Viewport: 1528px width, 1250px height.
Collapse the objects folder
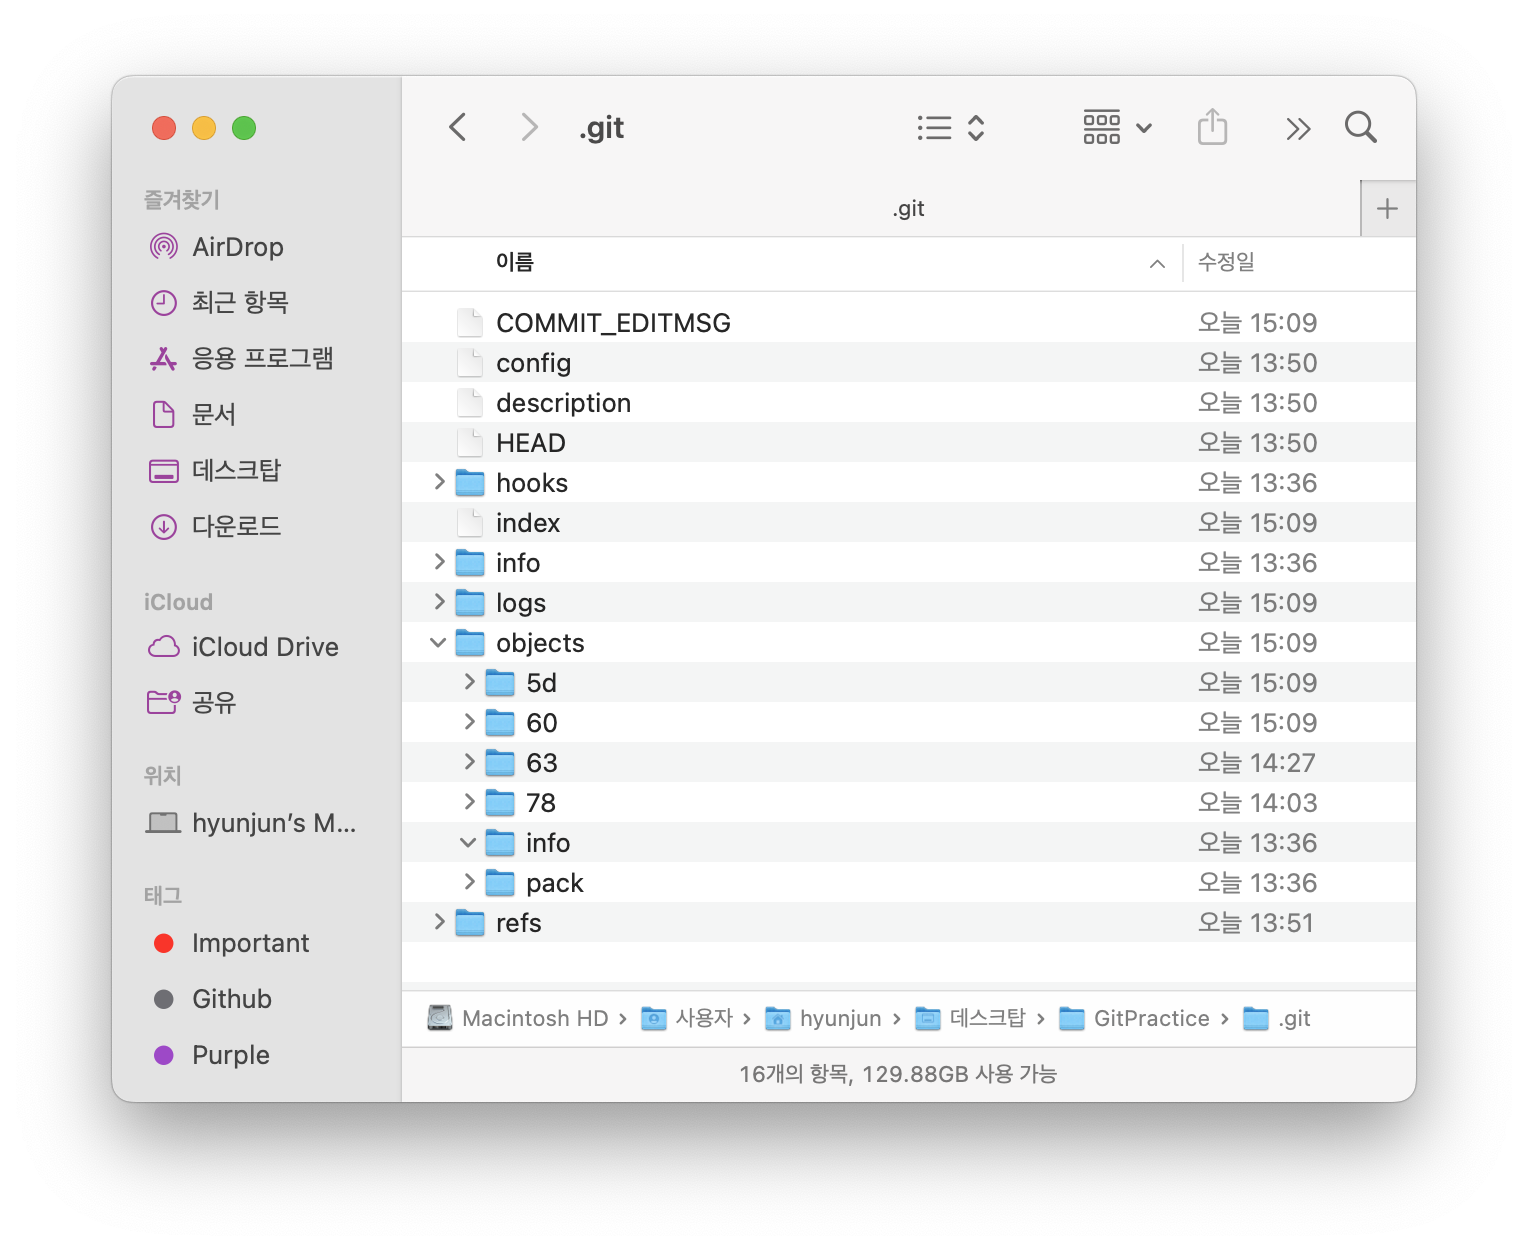pyautogui.click(x=438, y=642)
